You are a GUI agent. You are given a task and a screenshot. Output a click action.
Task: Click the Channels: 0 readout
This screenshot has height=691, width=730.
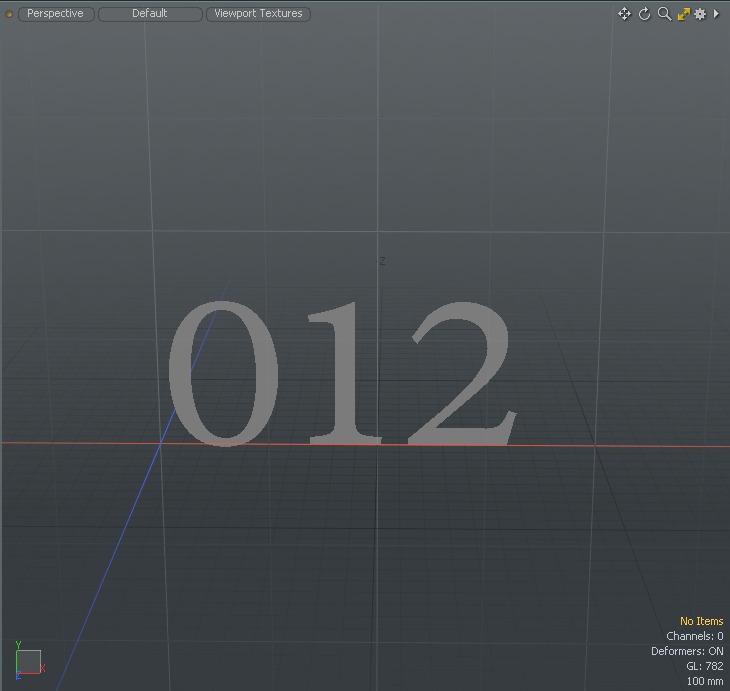click(x=694, y=636)
